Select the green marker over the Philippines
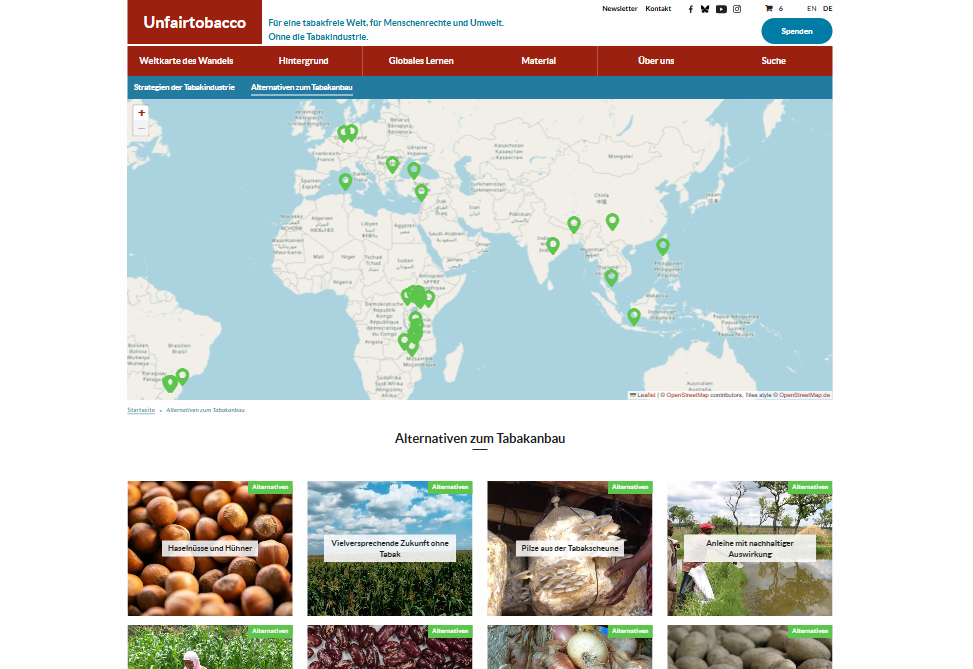 (663, 246)
